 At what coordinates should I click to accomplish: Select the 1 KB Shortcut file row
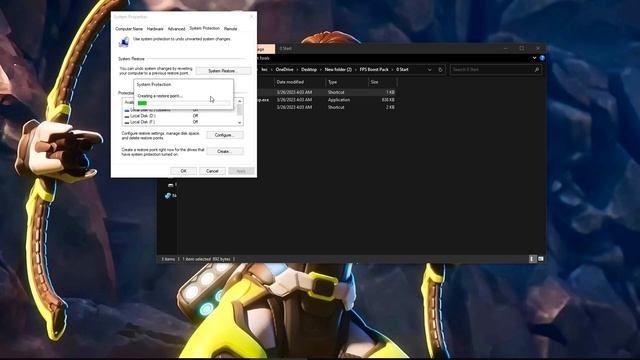[x=328, y=92]
